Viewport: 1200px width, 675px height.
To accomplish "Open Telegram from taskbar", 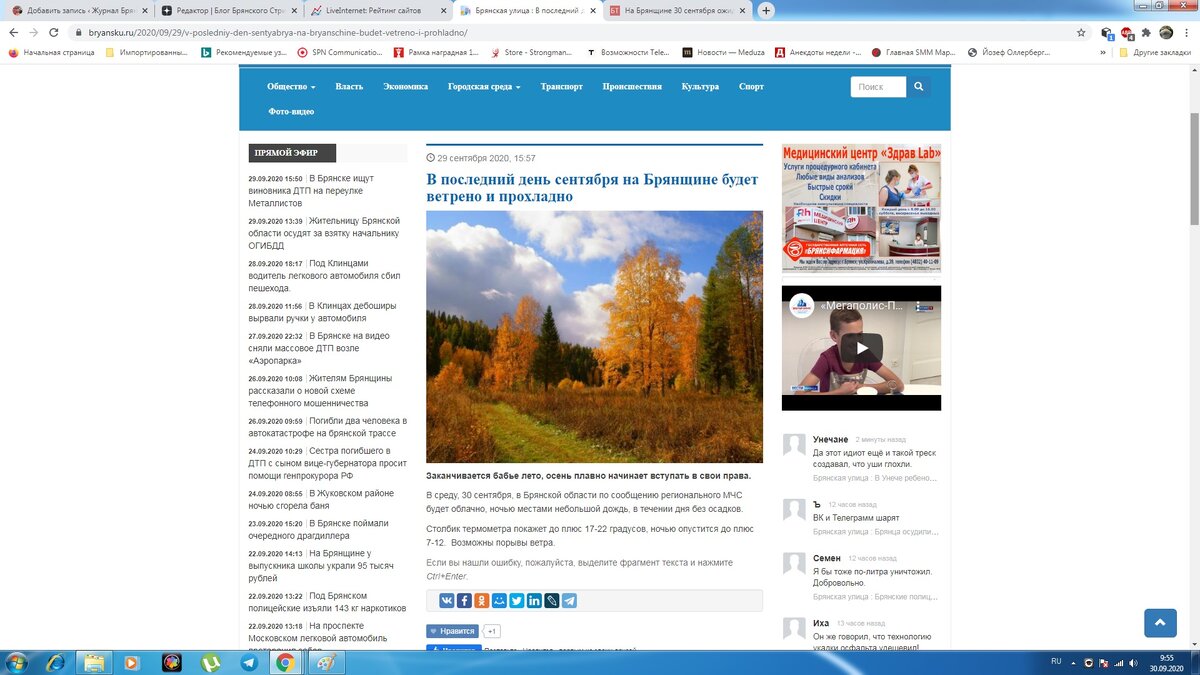I will [249, 662].
